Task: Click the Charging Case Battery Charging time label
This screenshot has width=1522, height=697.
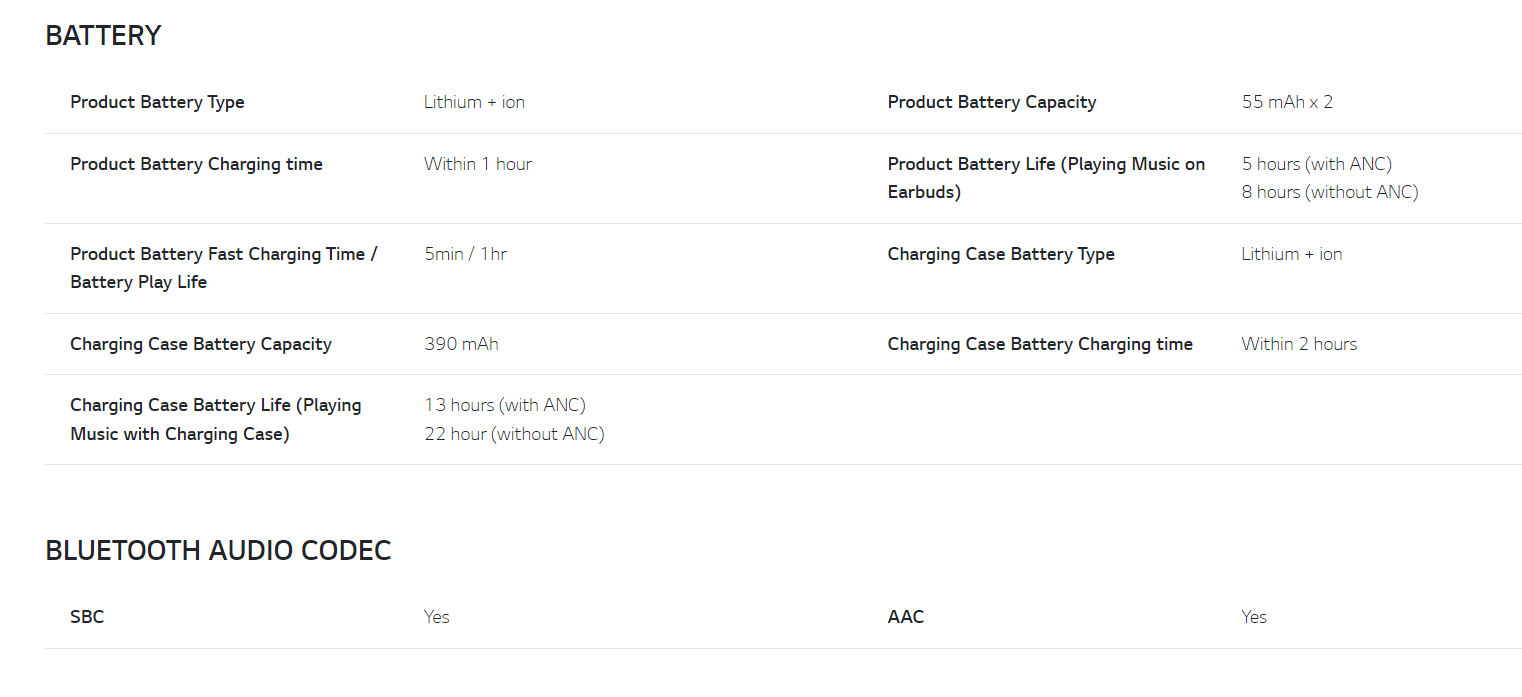Action: (1039, 344)
